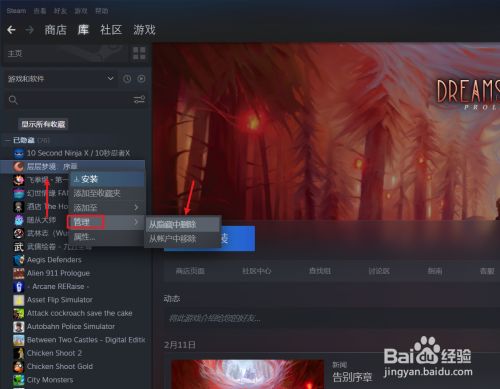Switch library to grid view icon

pyautogui.click(x=139, y=53)
